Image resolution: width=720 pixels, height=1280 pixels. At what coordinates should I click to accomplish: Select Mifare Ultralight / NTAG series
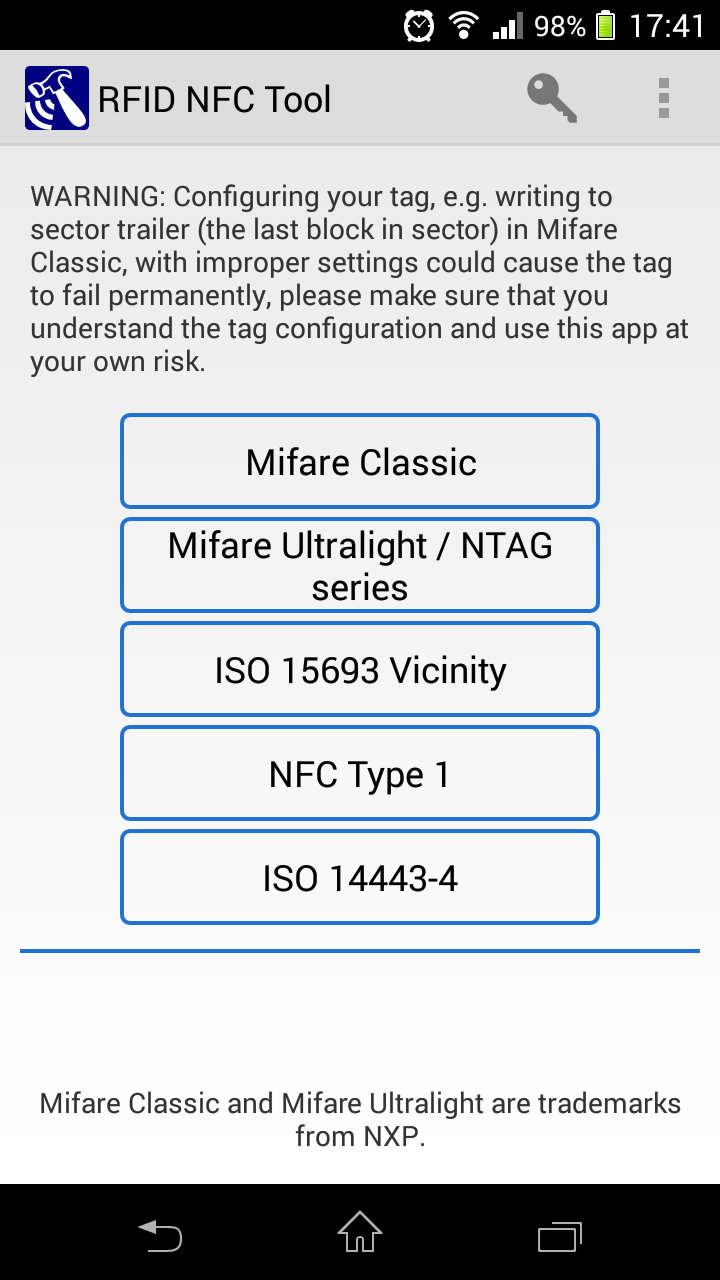(360, 566)
